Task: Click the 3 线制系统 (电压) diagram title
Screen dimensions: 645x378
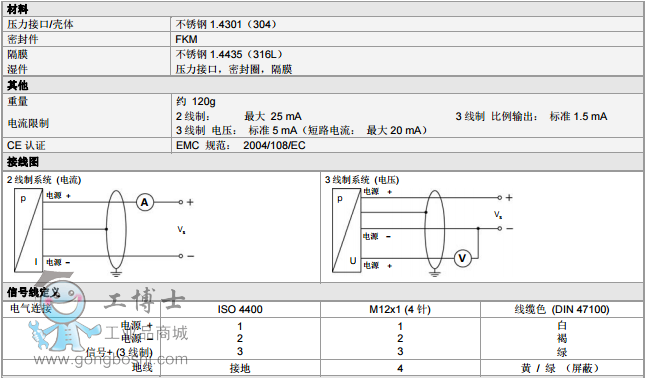Action: pyautogui.click(x=362, y=180)
